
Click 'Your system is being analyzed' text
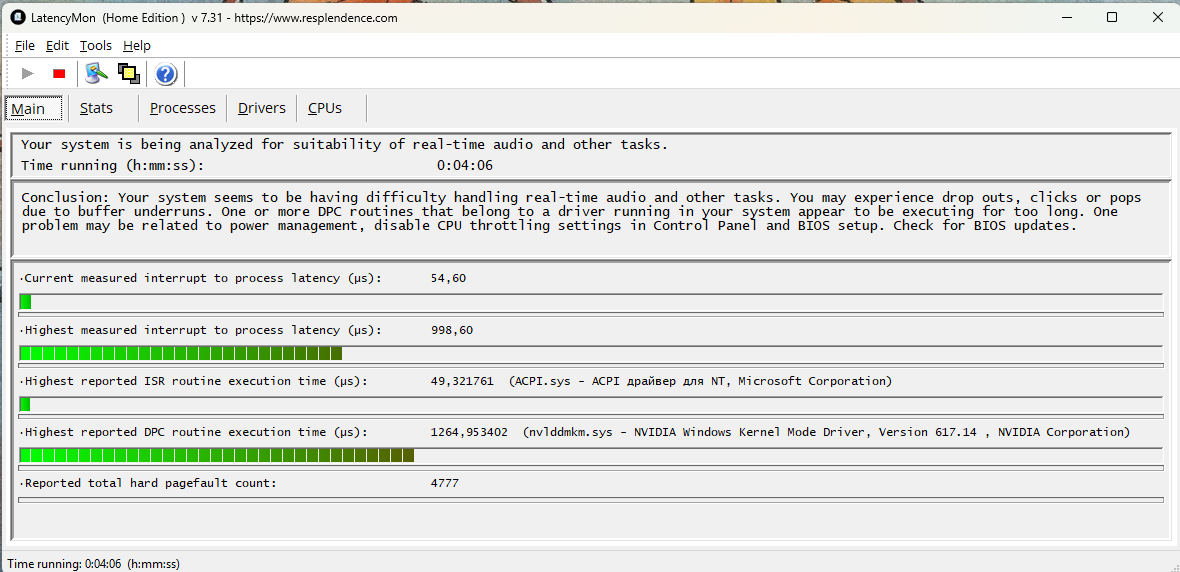pos(344,145)
